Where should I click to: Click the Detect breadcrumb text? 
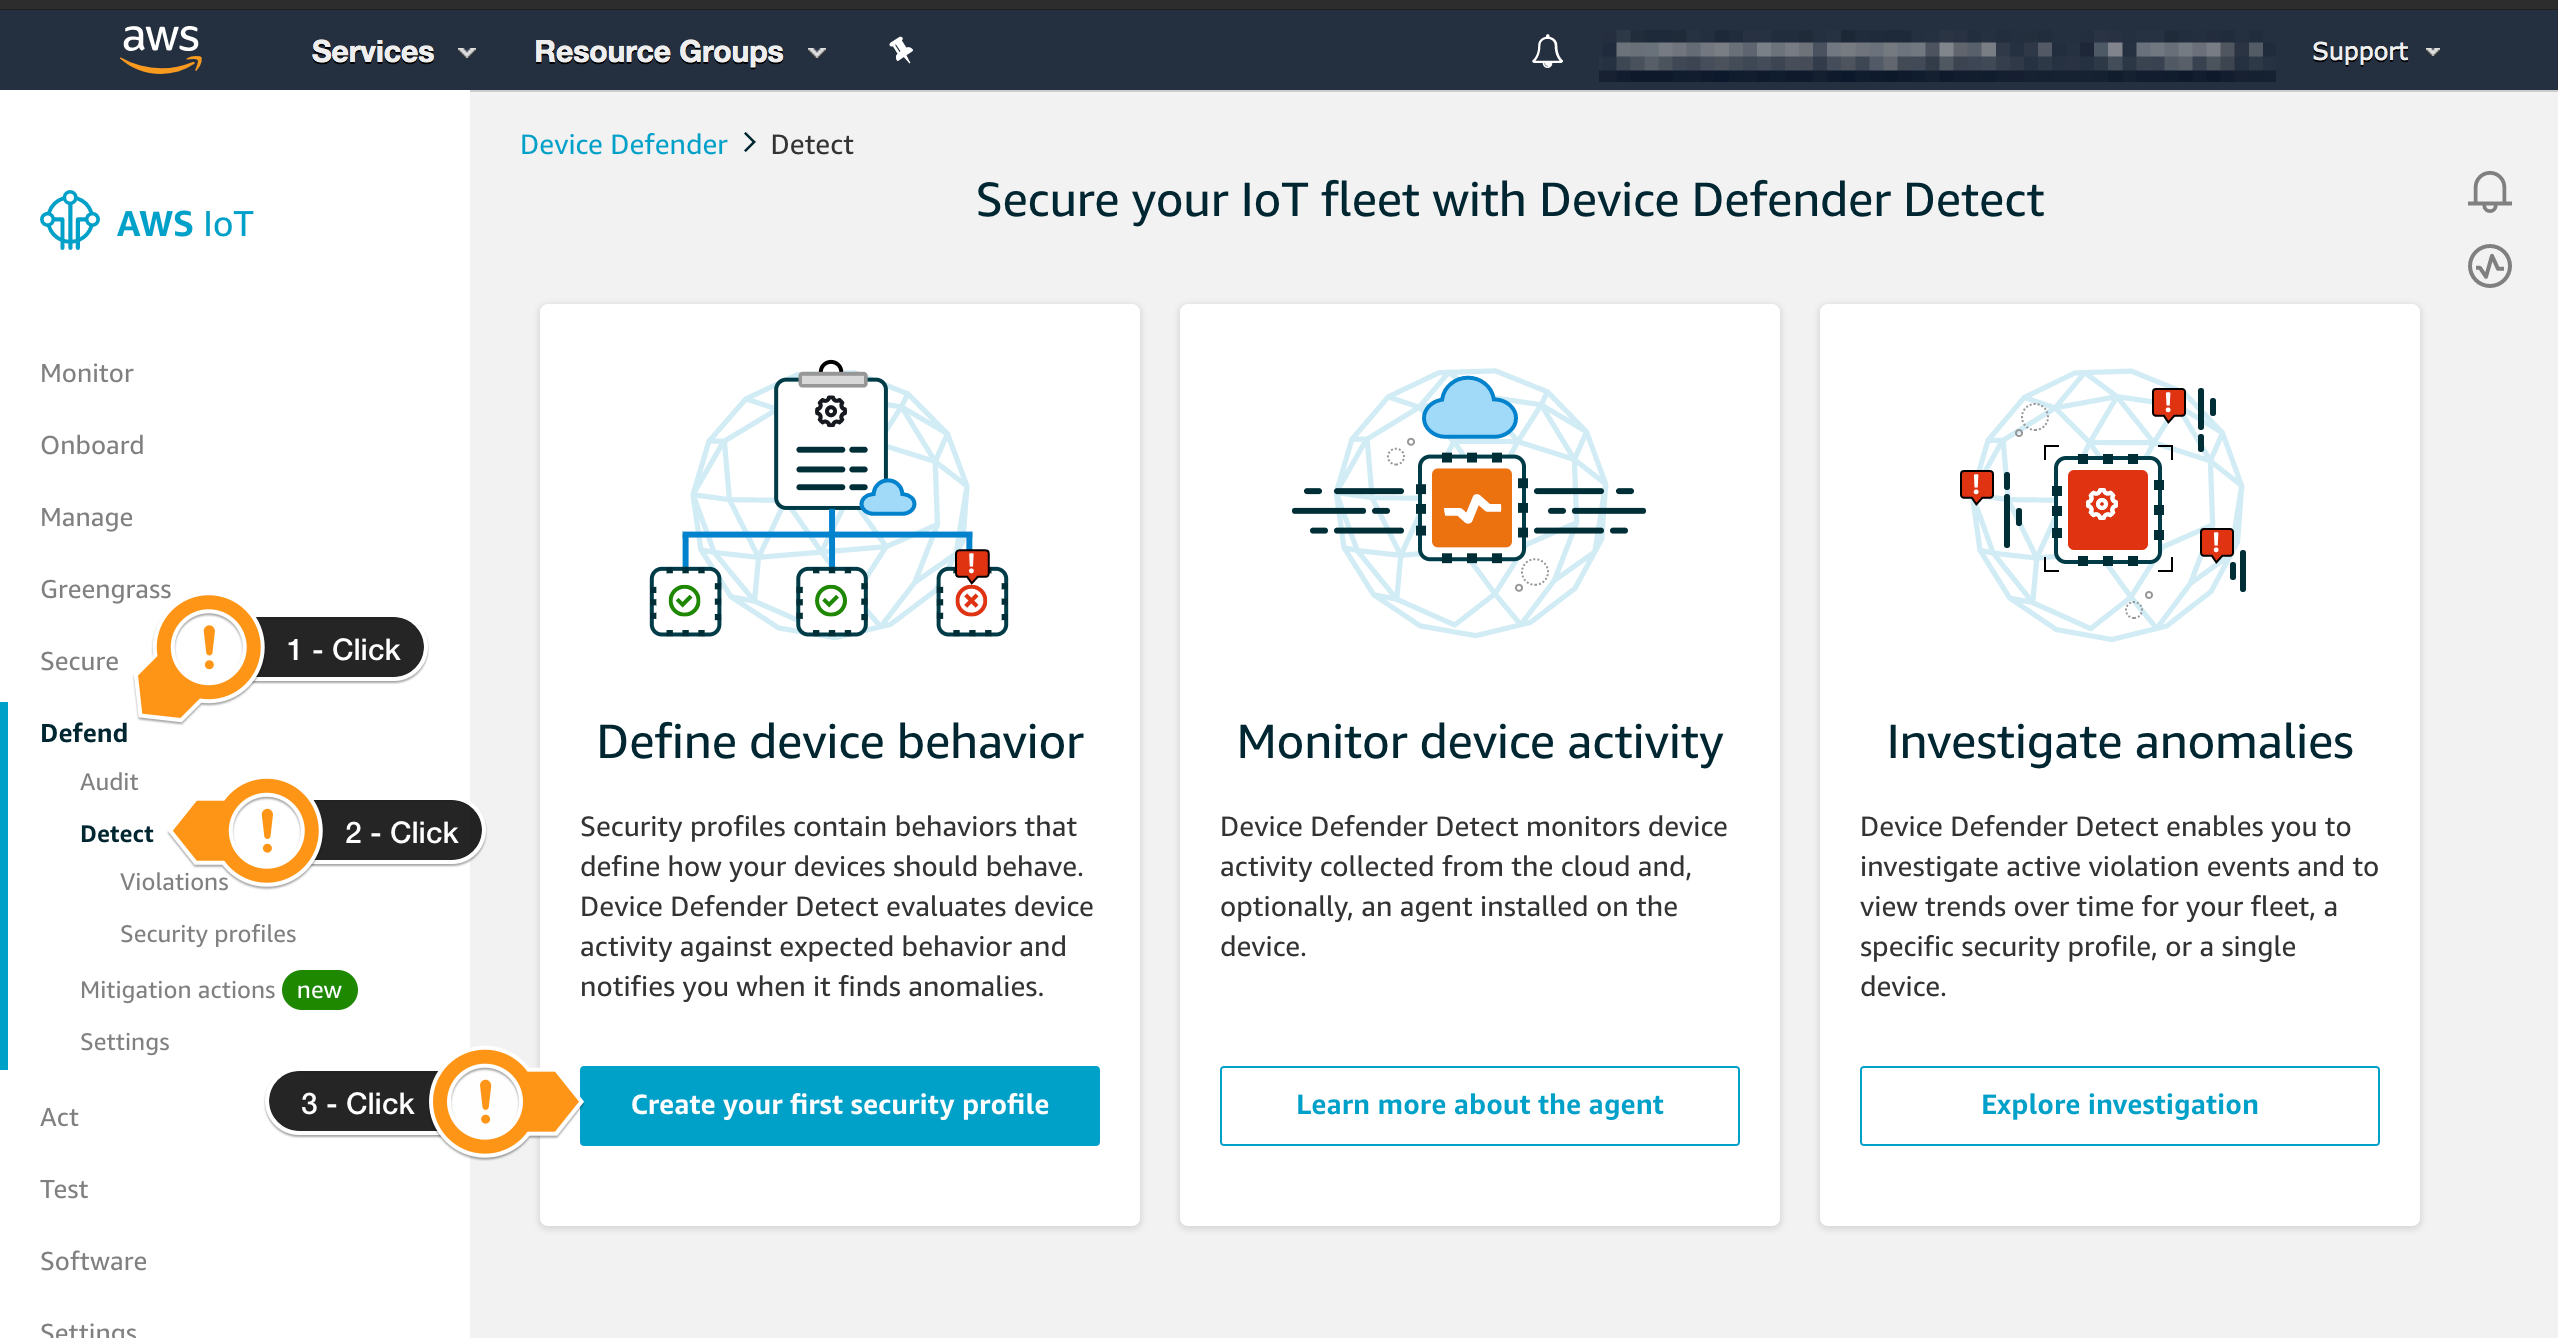point(812,145)
